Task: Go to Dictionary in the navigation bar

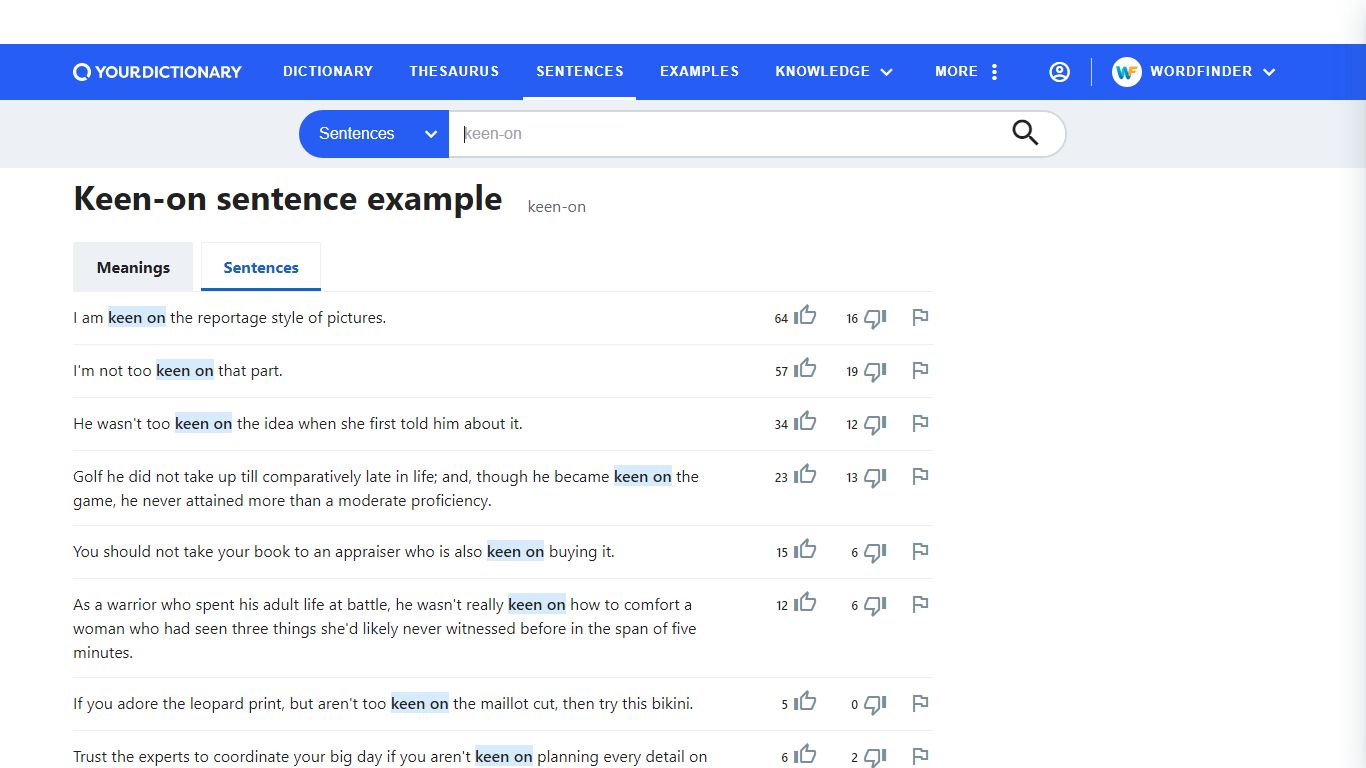Action: pos(328,72)
